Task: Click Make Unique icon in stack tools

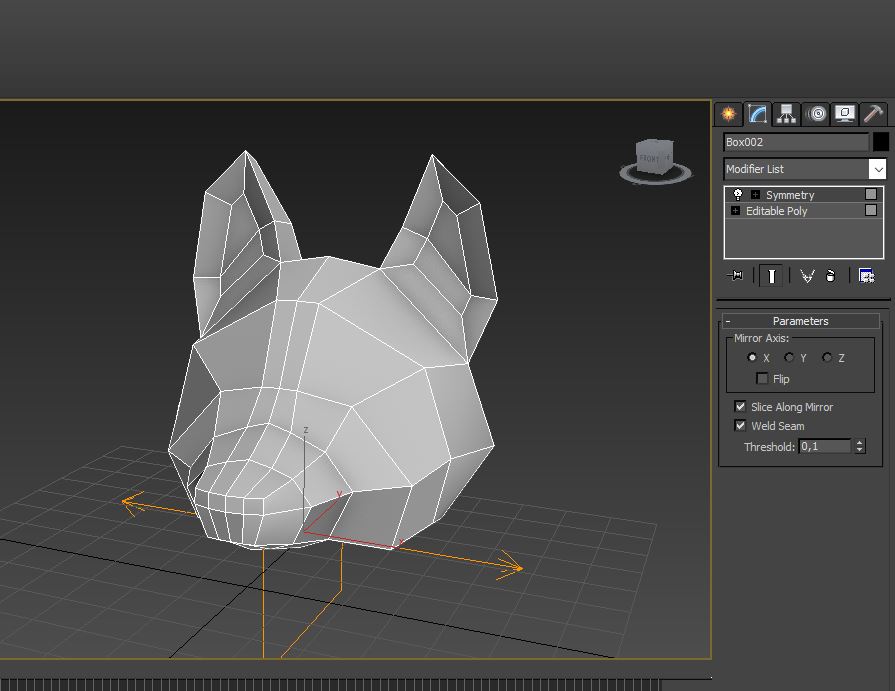Action: coord(806,276)
